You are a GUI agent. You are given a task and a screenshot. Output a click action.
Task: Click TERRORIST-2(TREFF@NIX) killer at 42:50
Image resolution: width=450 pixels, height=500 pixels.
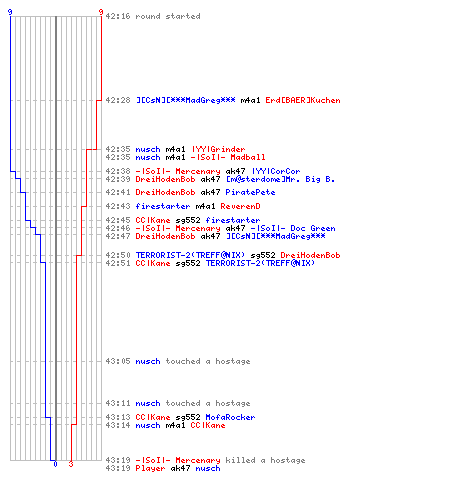click(190, 255)
